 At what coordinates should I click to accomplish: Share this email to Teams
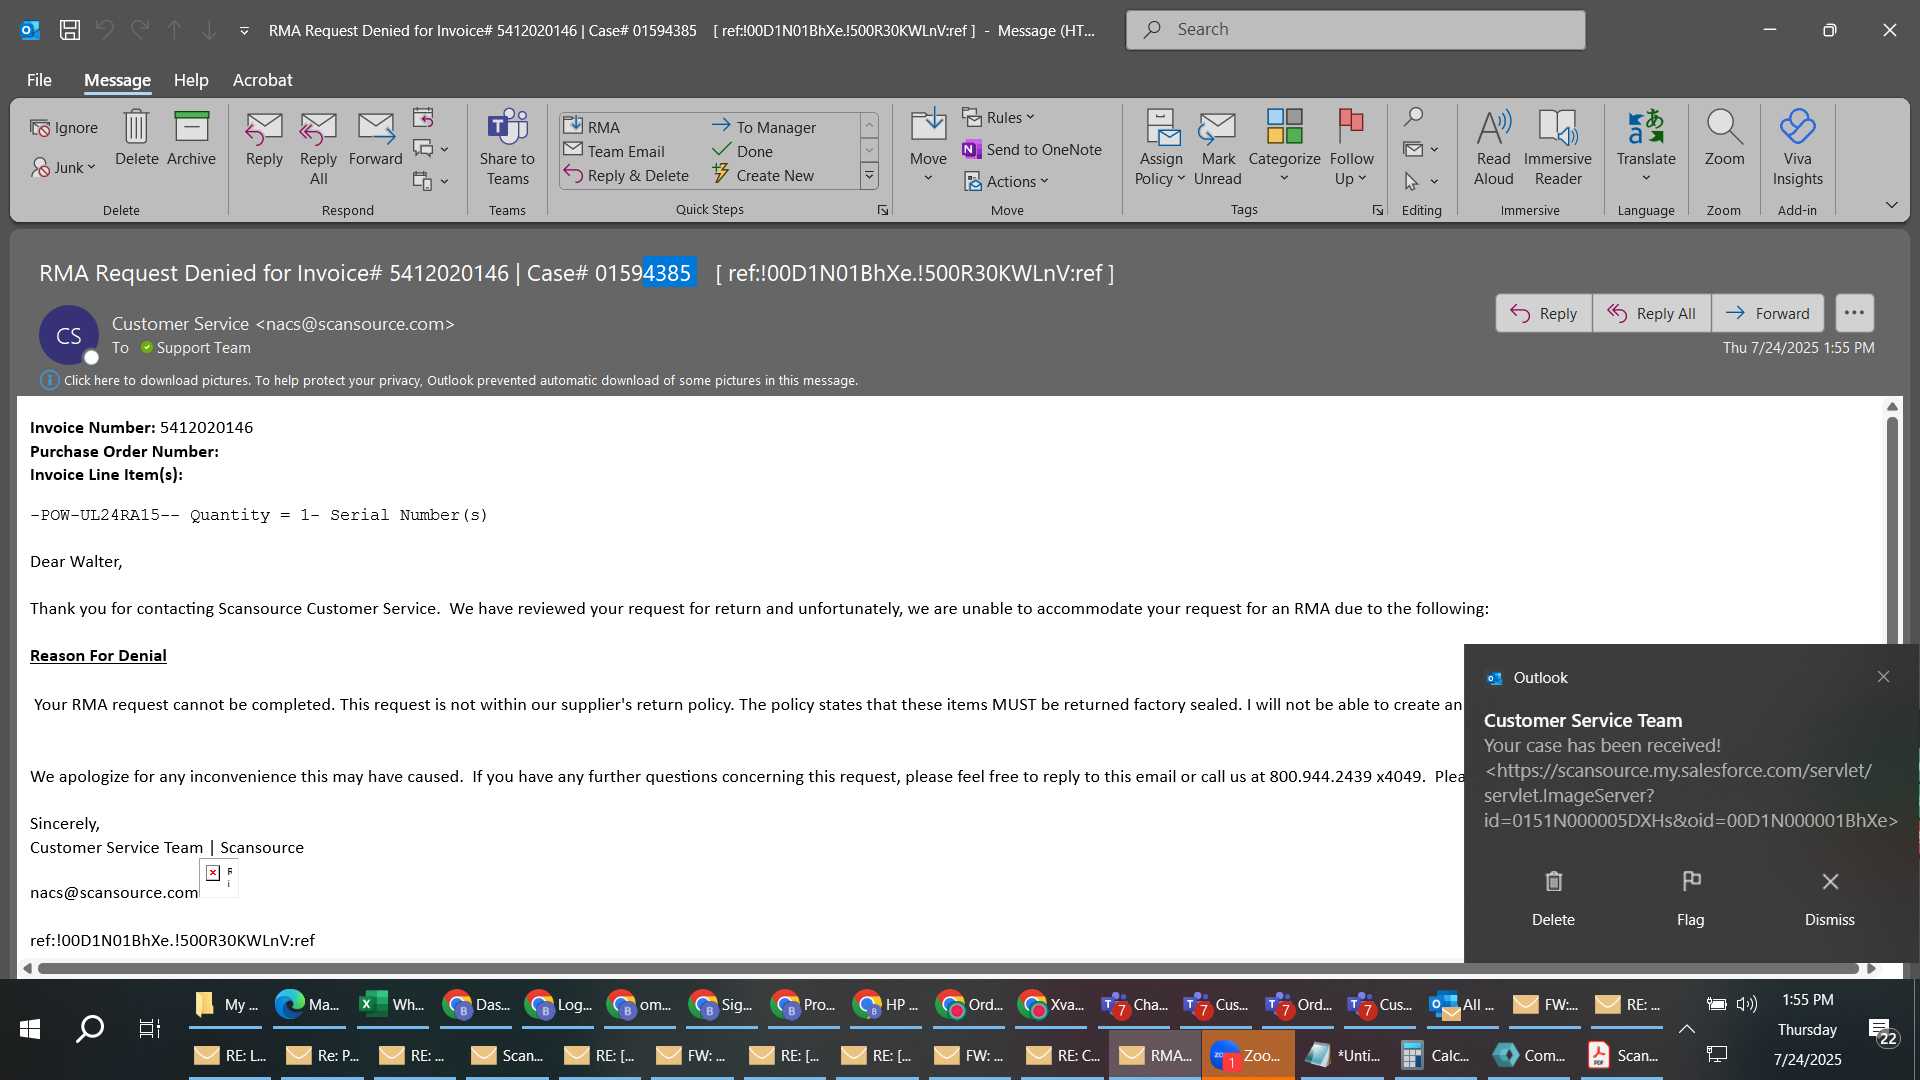pyautogui.click(x=507, y=148)
